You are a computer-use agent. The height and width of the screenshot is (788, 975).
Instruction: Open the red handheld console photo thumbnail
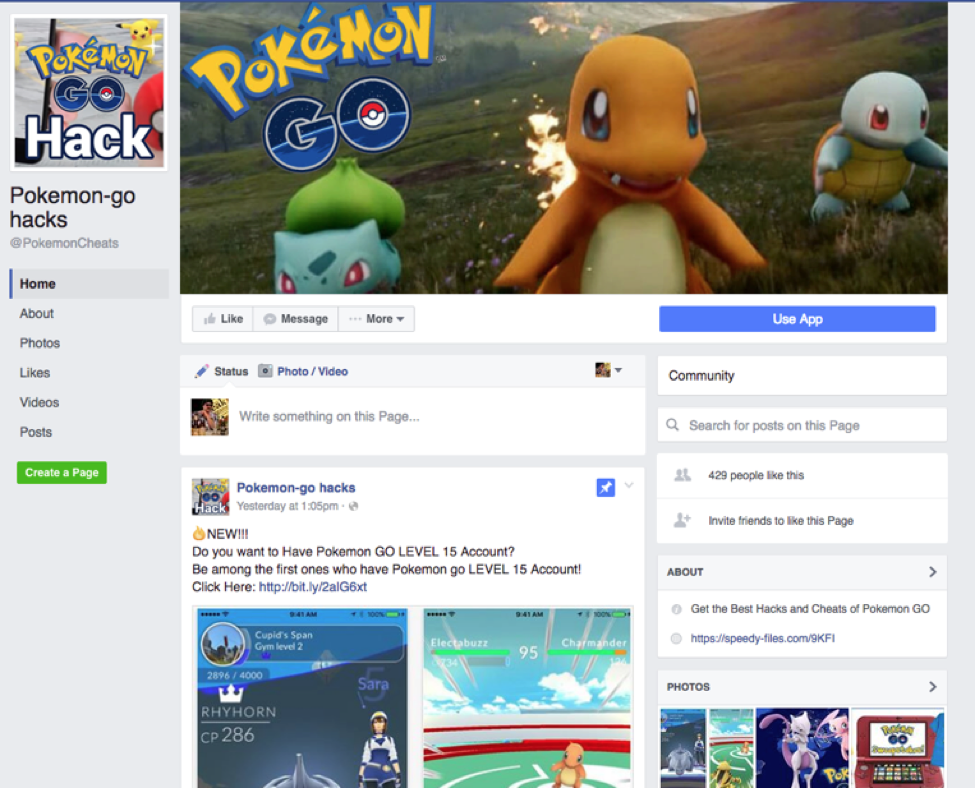coord(898,748)
